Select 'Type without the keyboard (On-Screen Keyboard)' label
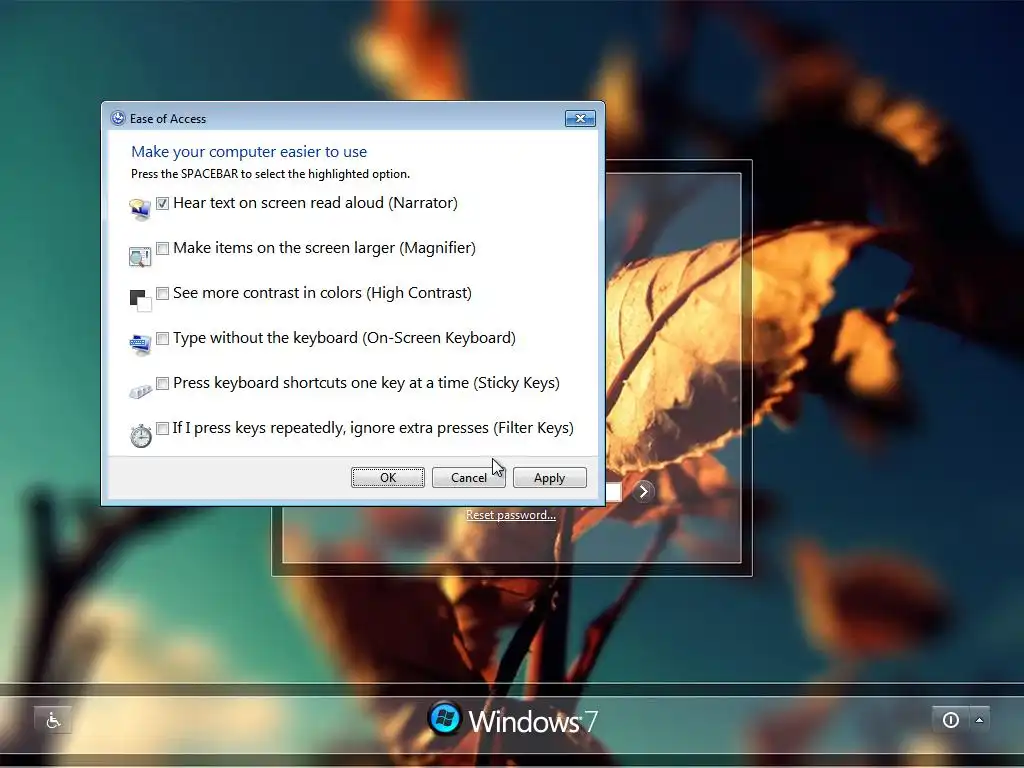This screenshot has width=1024, height=768. [344, 338]
